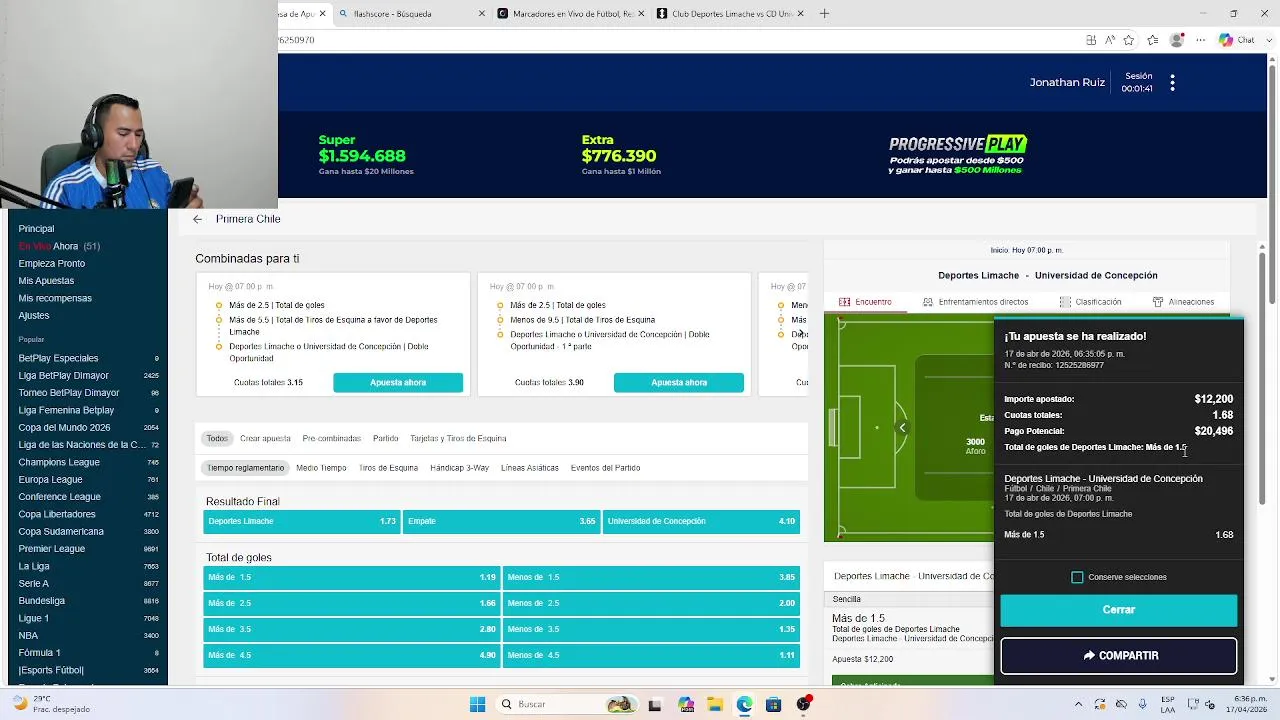Click the previous arrow on the pitch widget
This screenshot has height=720, width=1280.
[902, 428]
